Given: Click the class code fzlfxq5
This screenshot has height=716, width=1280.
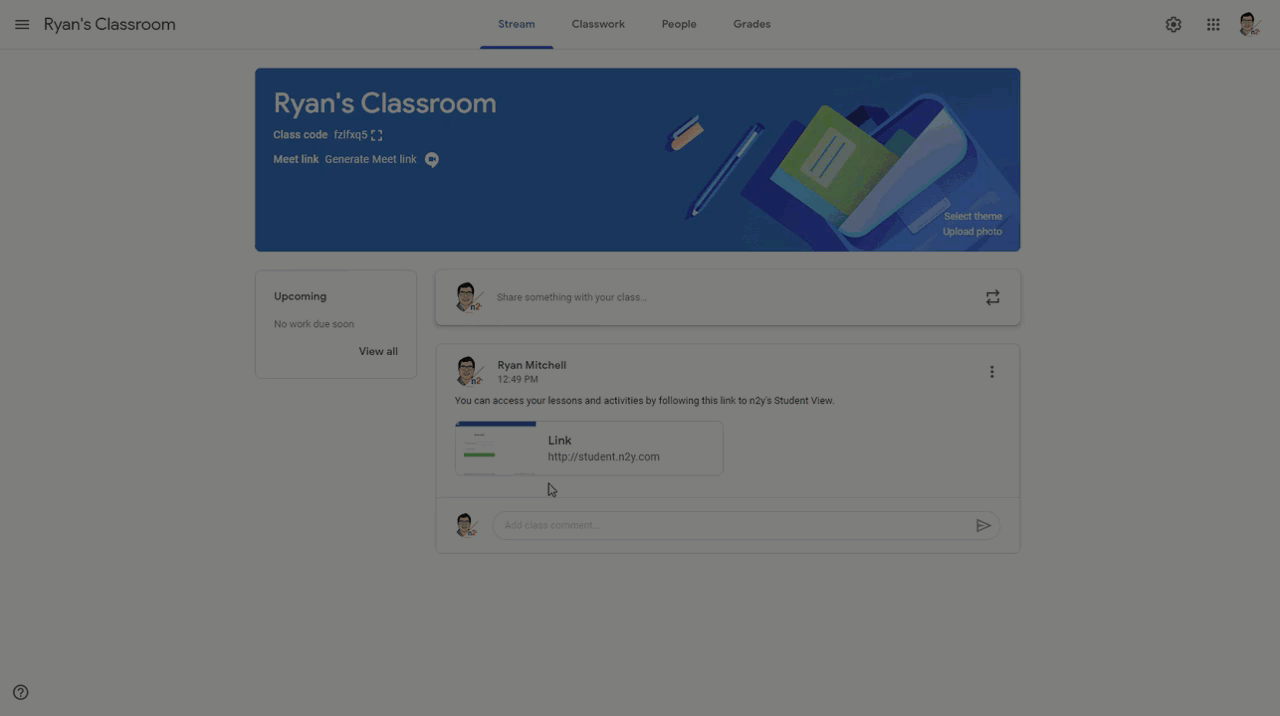Looking at the screenshot, I should coord(350,135).
